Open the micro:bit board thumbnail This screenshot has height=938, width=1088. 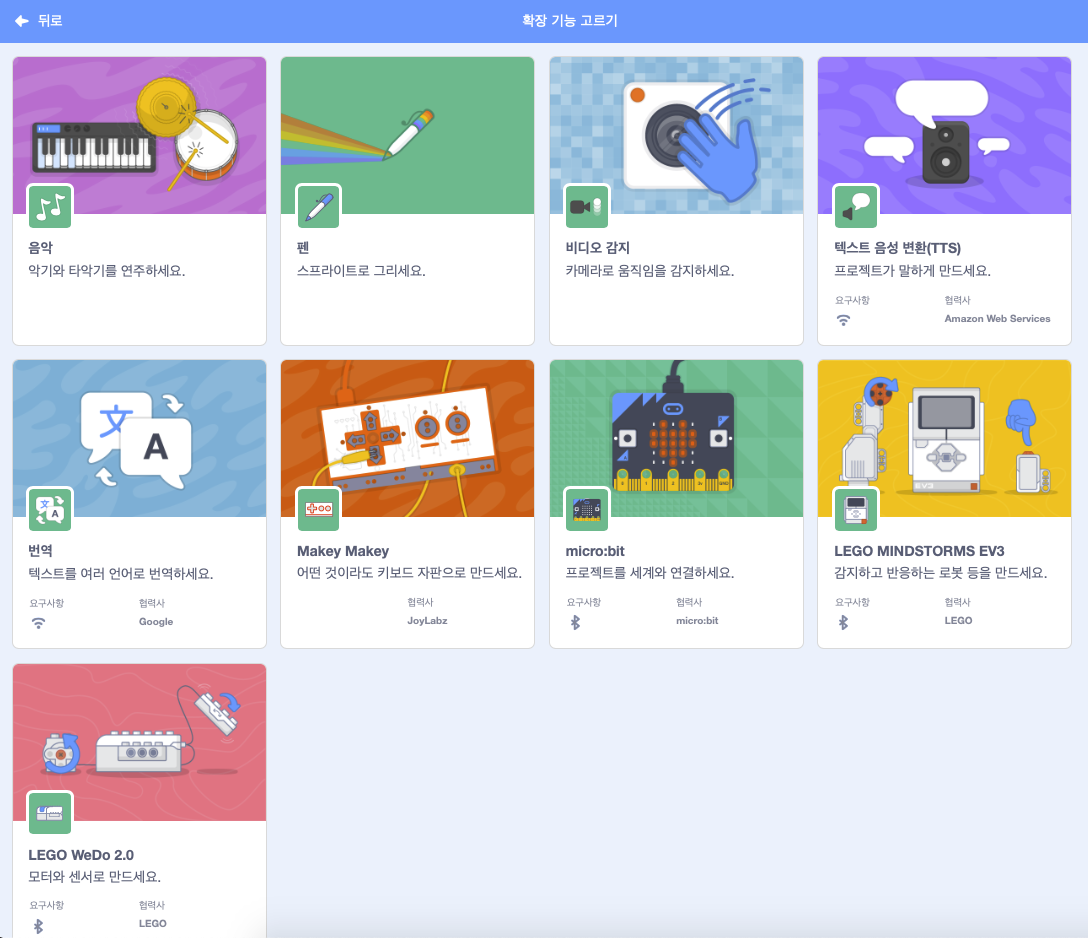pyautogui.click(x=677, y=438)
